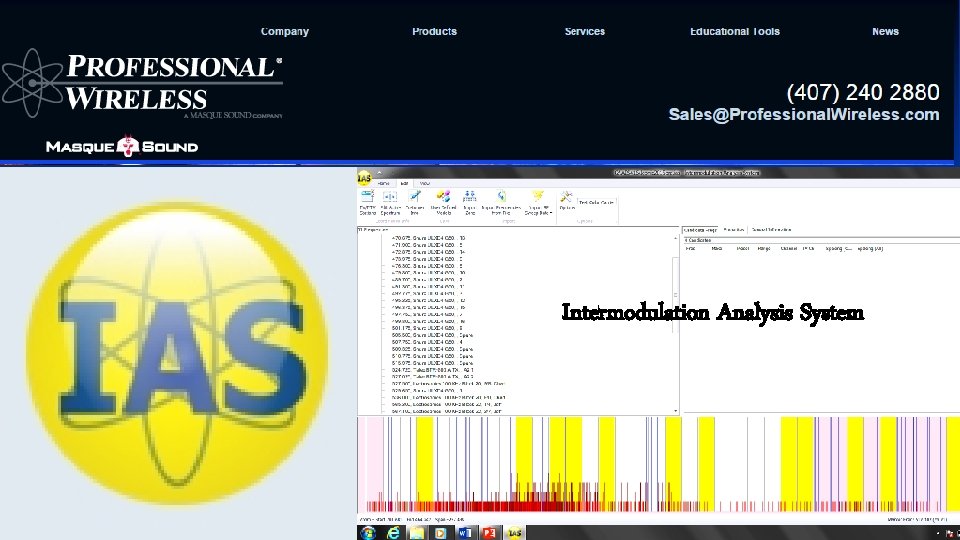Open the News menu

pos(885,31)
